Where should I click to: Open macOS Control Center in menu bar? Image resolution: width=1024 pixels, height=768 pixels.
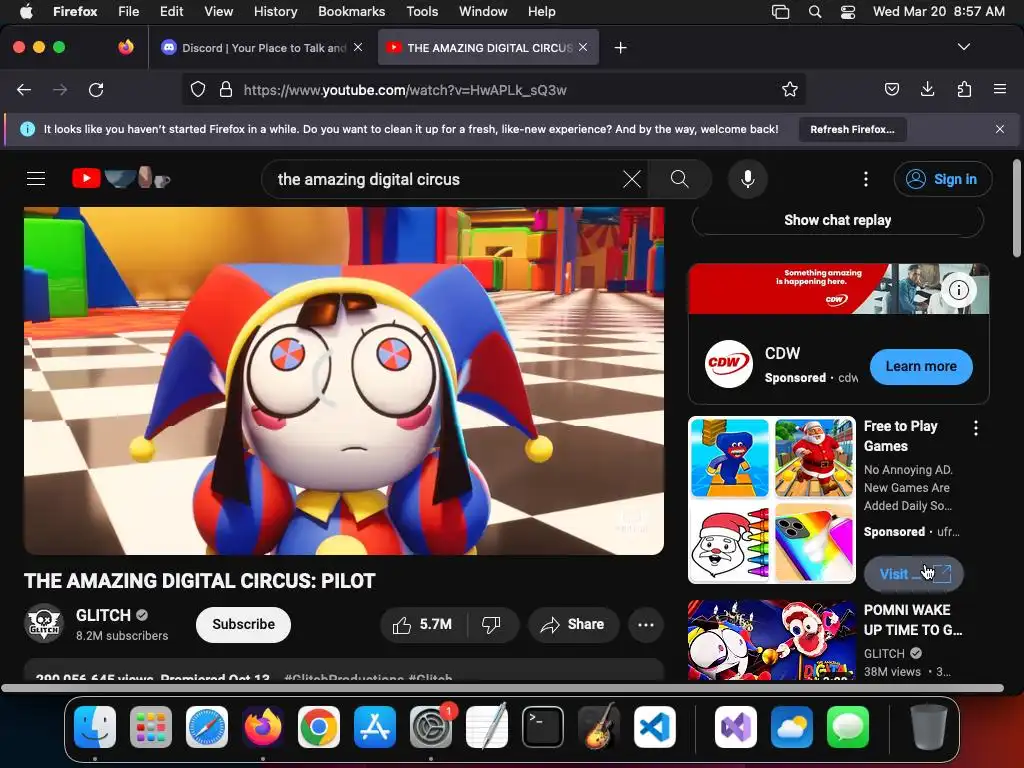848,12
